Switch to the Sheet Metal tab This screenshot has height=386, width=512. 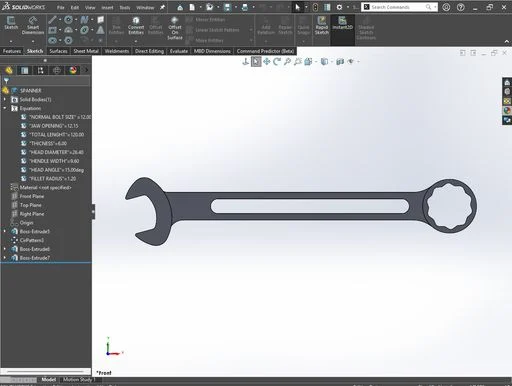(x=86, y=51)
